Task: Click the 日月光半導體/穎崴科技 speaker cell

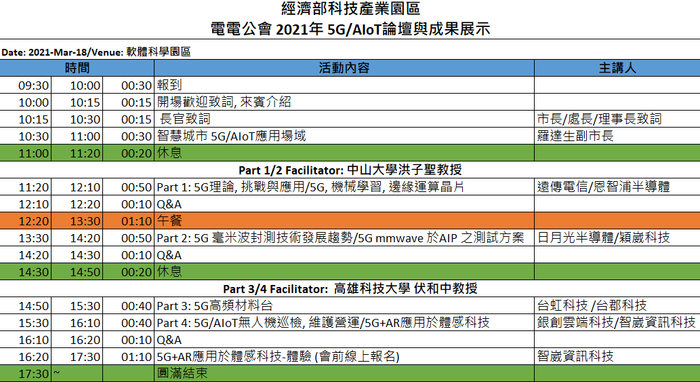Action: click(x=617, y=238)
